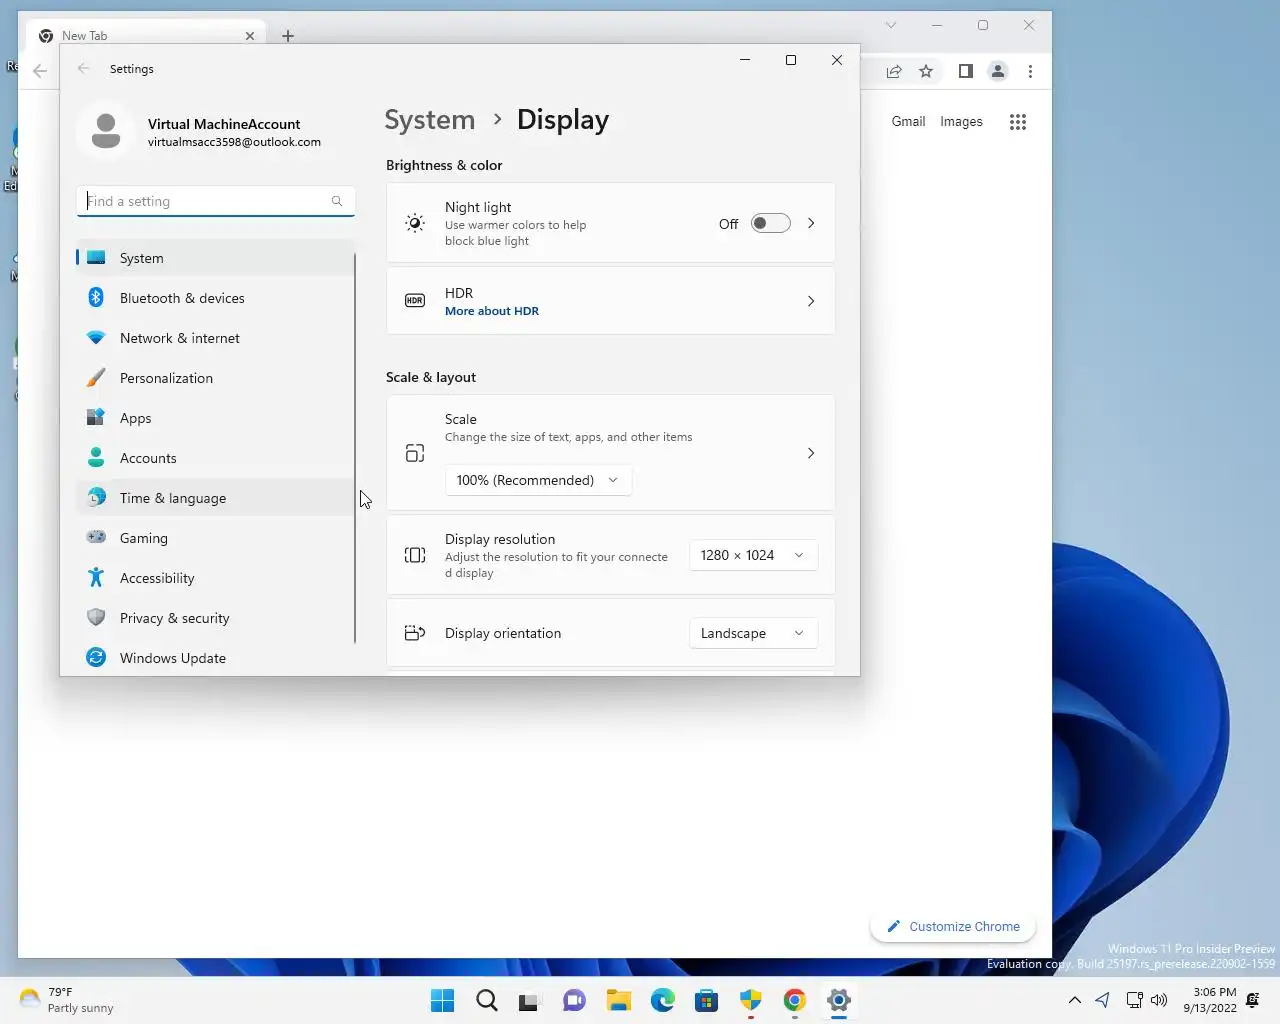The width and height of the screenshot is (1280, 1024).
Task: Open the Apps settings category
Action: tap(215, 418)
